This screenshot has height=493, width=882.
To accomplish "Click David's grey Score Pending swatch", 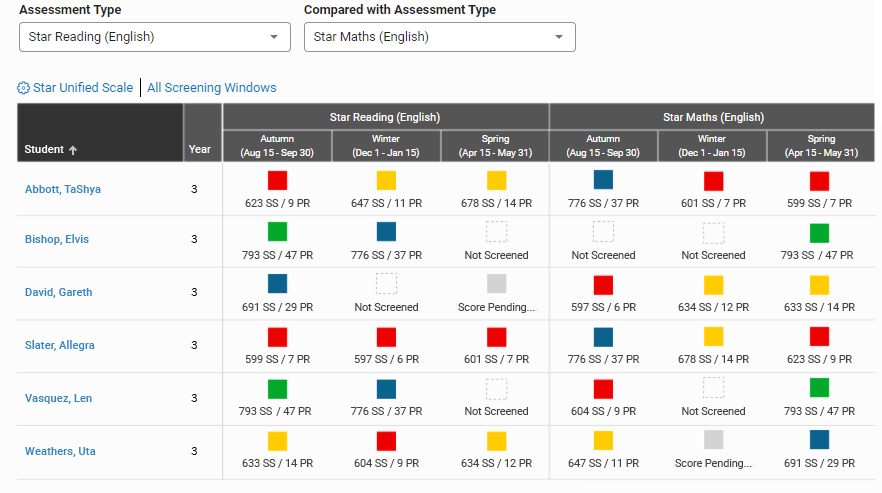I will point(497,284).
